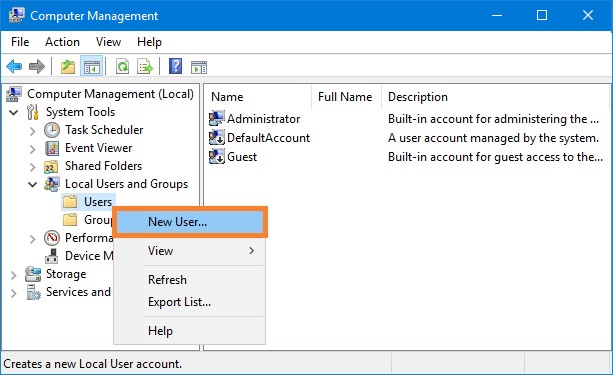
Task: Click the Event Viewer icon
Action: [x=52, y=148]
